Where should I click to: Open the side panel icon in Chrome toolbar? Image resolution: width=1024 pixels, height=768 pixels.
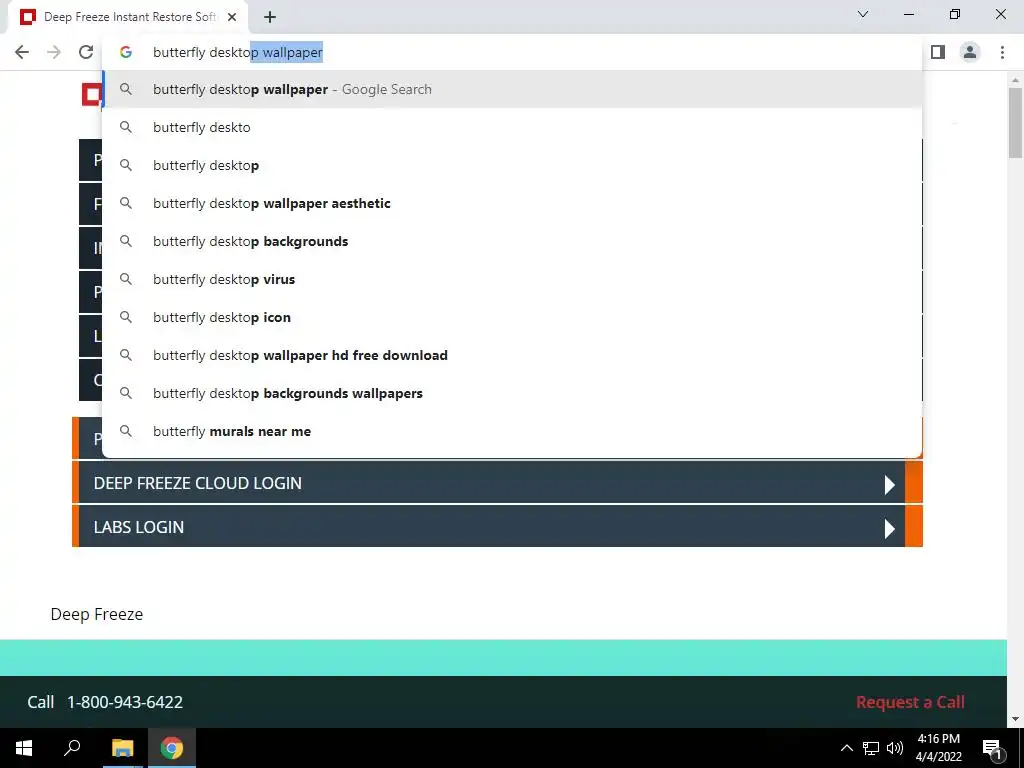938,52
